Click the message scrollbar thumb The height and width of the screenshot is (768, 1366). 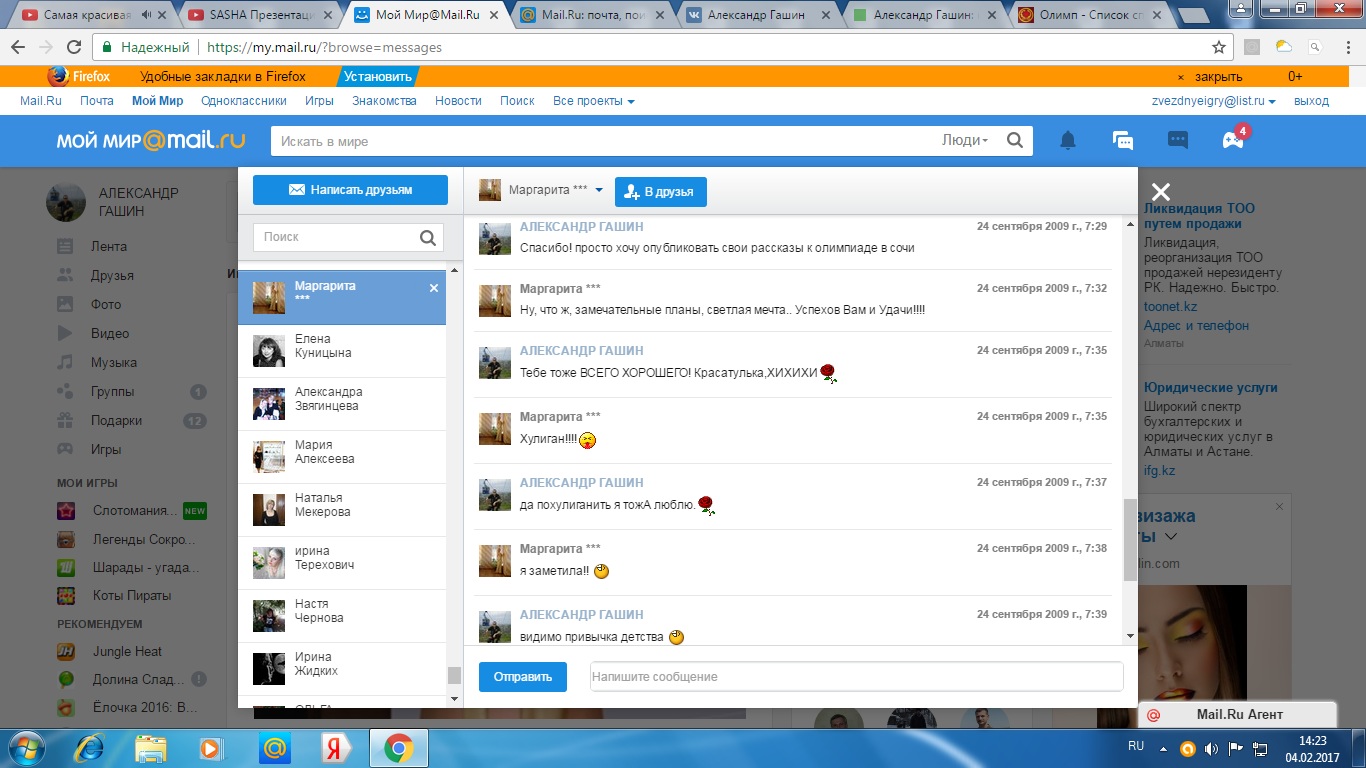click(1130, 540)
